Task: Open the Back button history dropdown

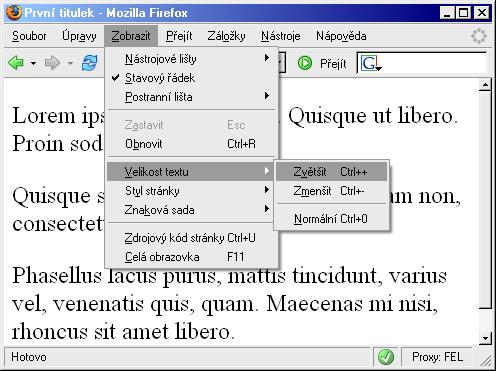Action: coord(33,63)
